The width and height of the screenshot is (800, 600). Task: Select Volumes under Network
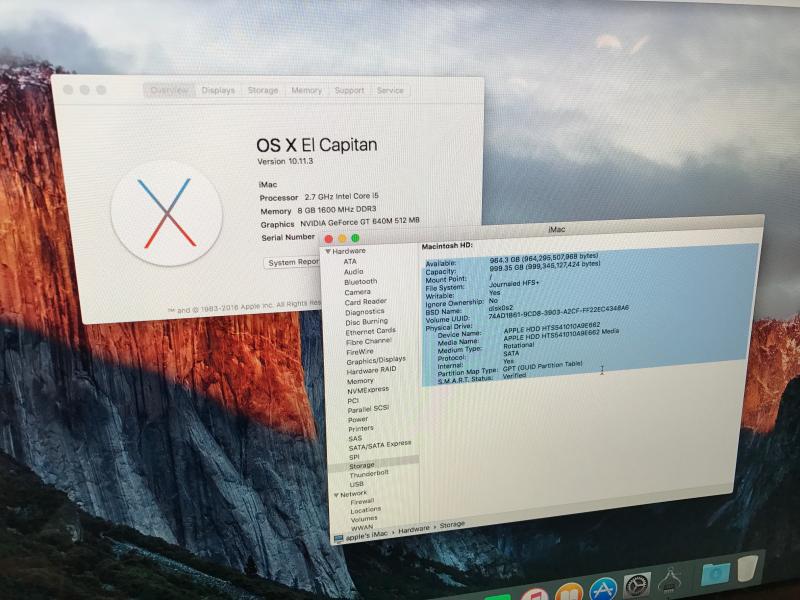[x=364, y=519]
